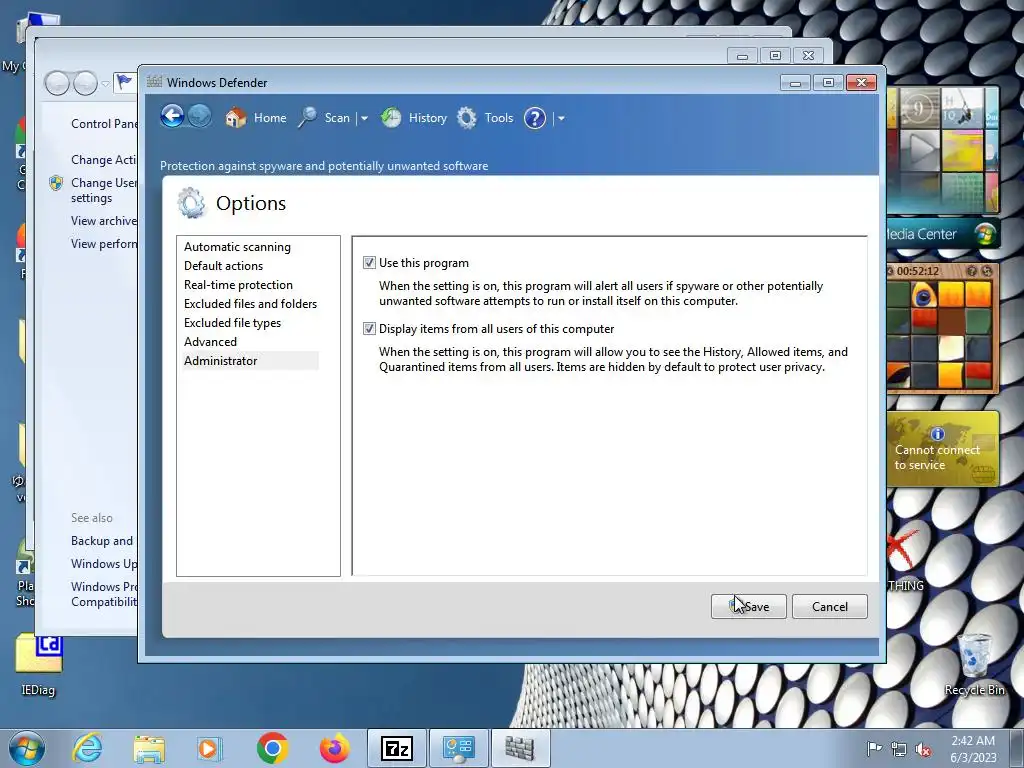Open the Home toolbar label
This screenshot has width=1024, height=768.
[x=270, y=118]
